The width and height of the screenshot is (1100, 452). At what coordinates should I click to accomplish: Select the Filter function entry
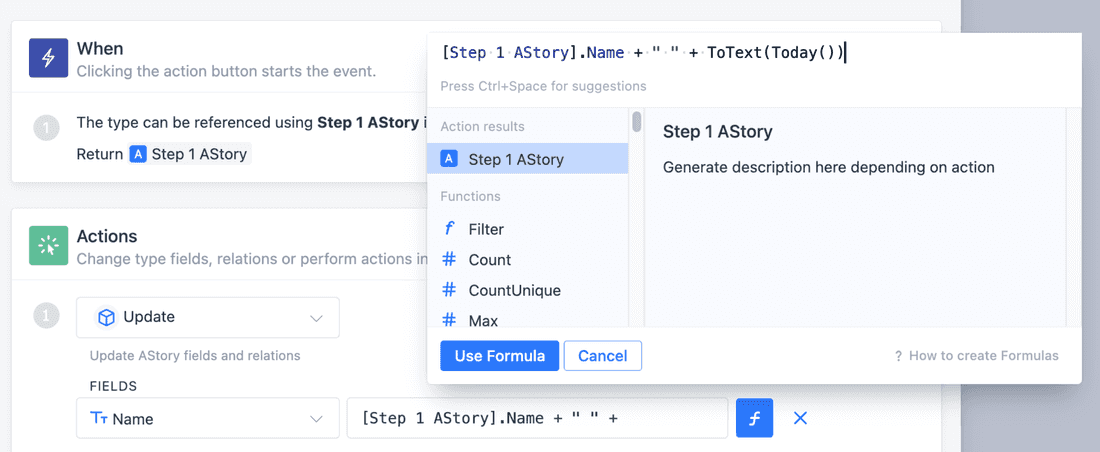click(x=486, y=229)
